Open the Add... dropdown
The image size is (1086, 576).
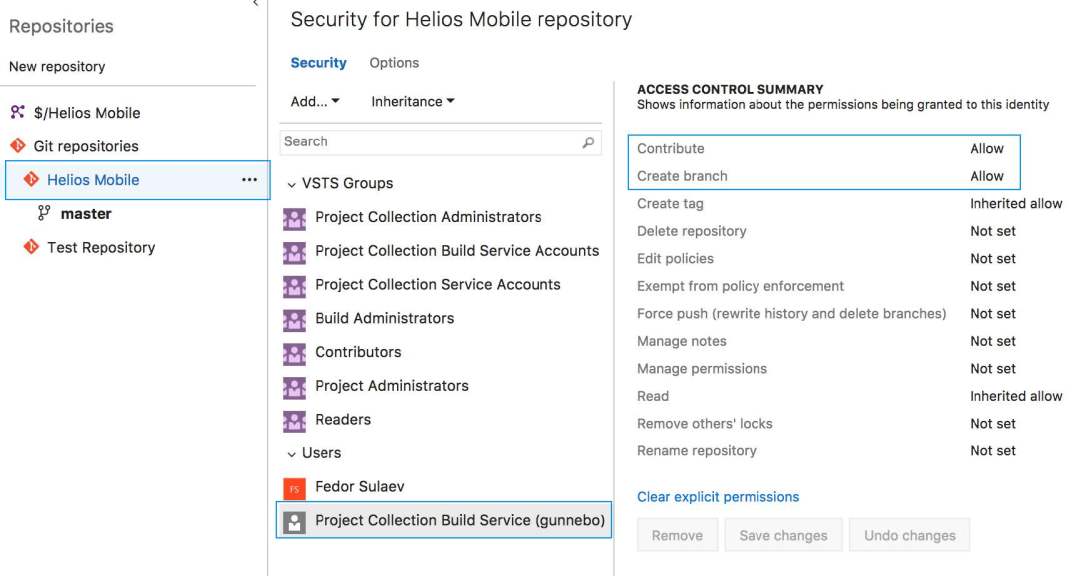[315, 101]
